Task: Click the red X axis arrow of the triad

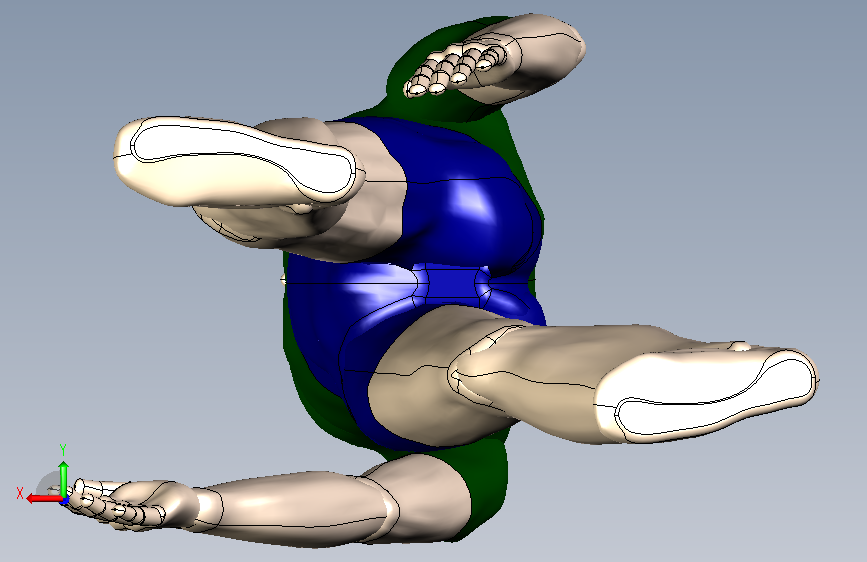Action: 44,498
